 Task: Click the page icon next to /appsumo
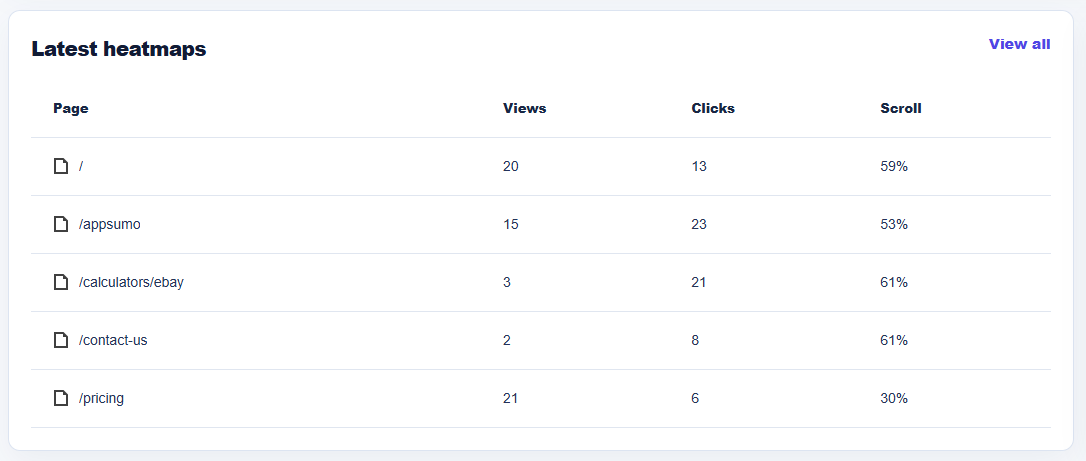61,224
